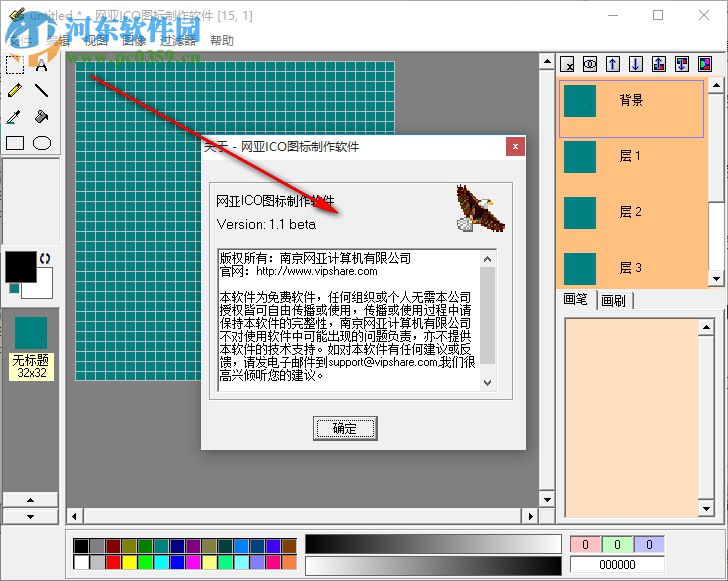Select the 层 2 layer

(x=631, y=212)
